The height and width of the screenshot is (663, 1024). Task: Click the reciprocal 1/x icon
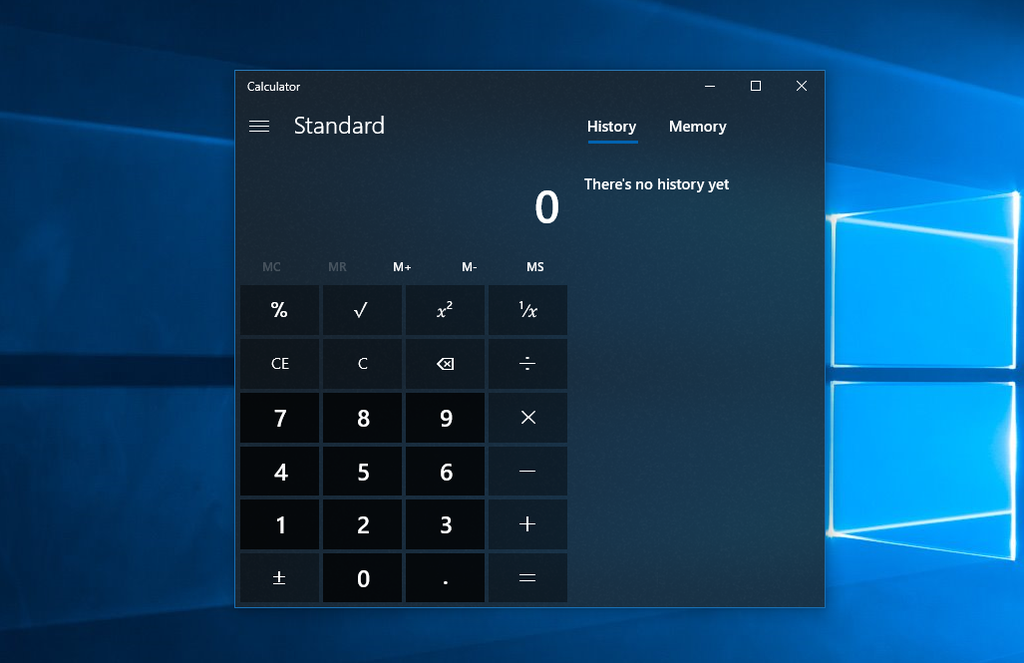point(527,310)
